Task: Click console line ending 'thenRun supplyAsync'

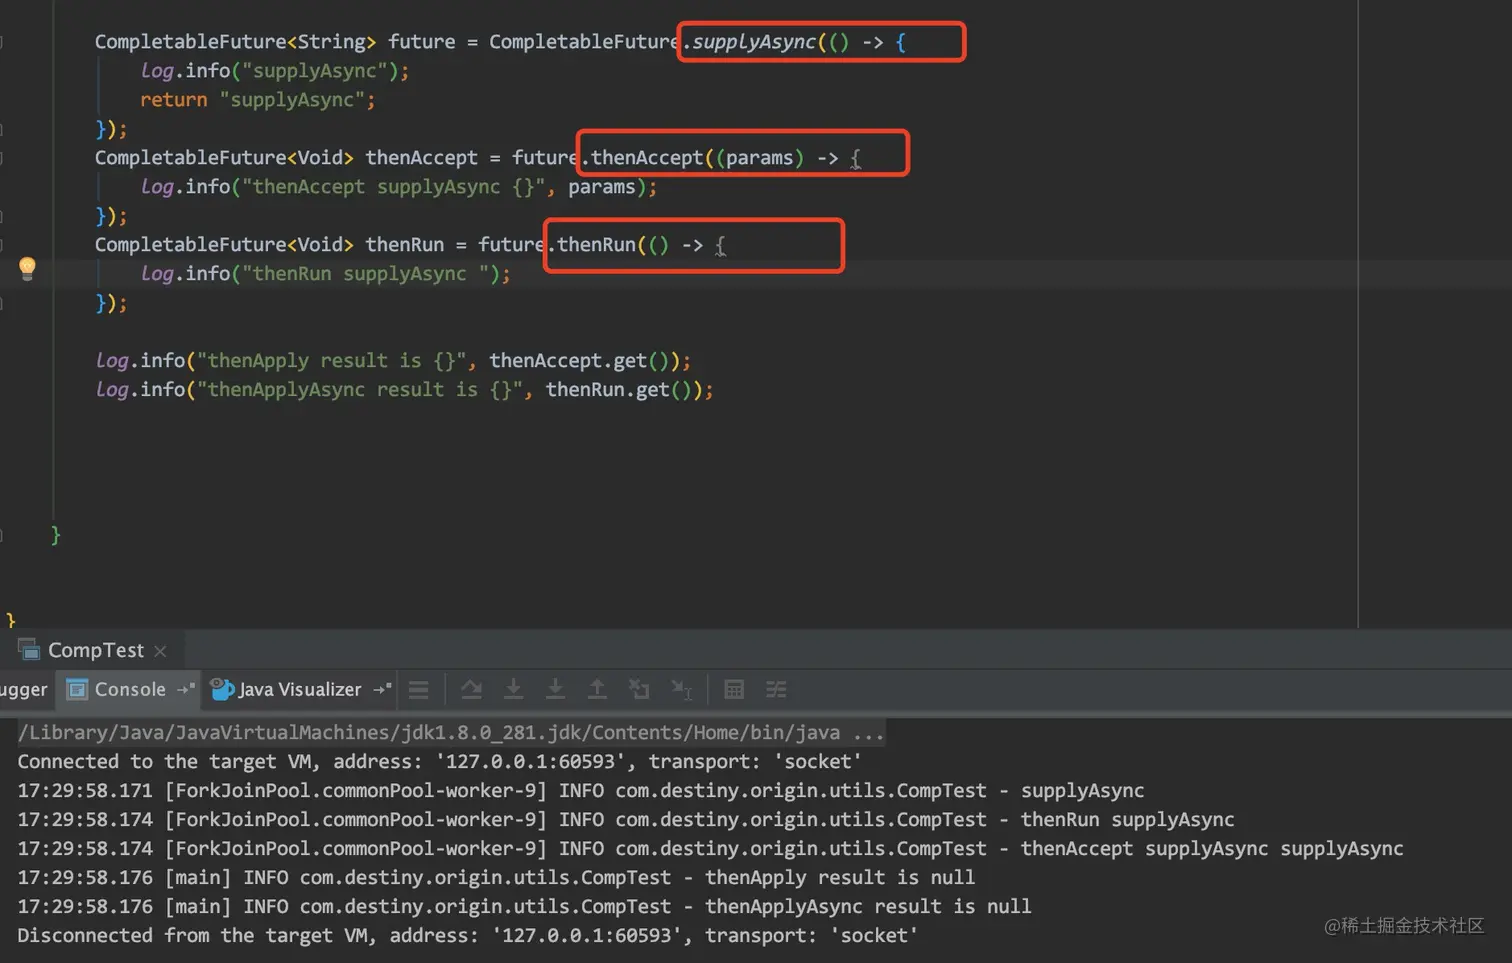Action: tap(626, 819)
